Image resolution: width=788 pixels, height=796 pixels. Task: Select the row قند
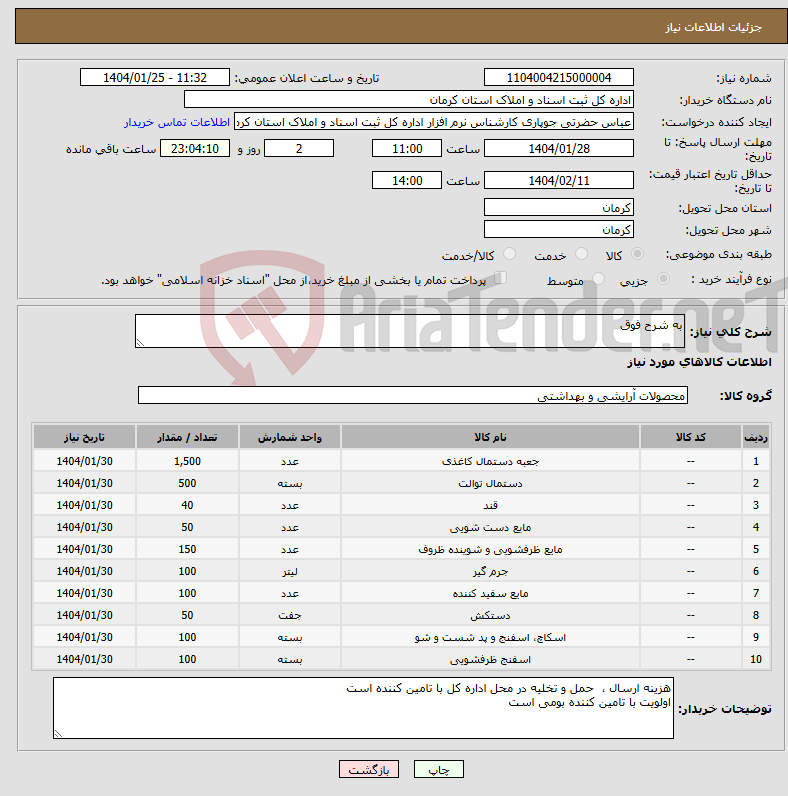tap(401, 505)
